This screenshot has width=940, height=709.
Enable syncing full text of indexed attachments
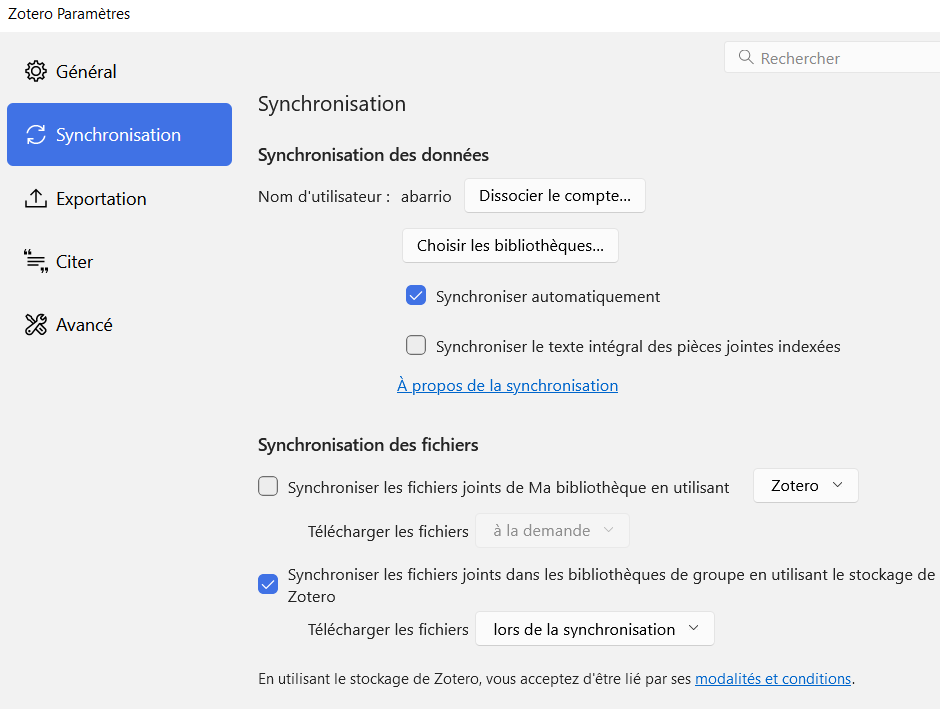[x=415, y=345]
